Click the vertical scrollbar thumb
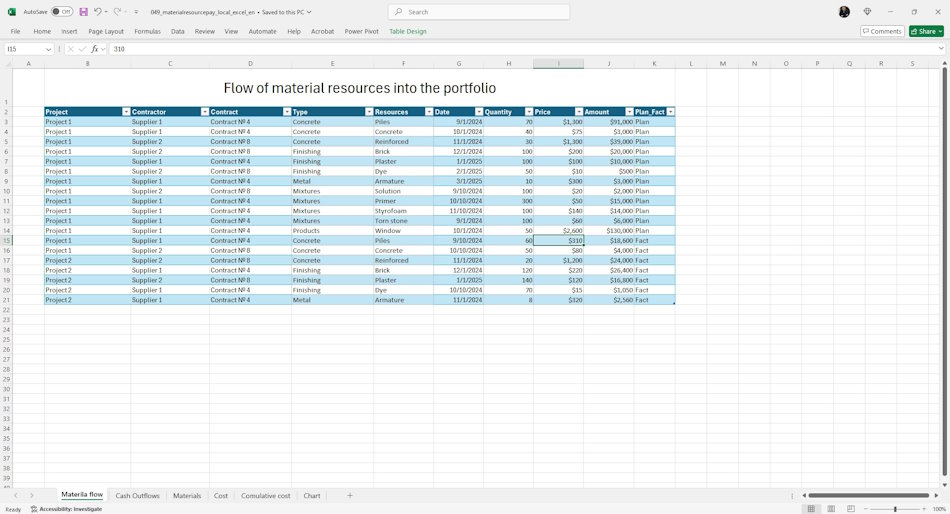The image size is (950, 514). (x=944, y=272)
